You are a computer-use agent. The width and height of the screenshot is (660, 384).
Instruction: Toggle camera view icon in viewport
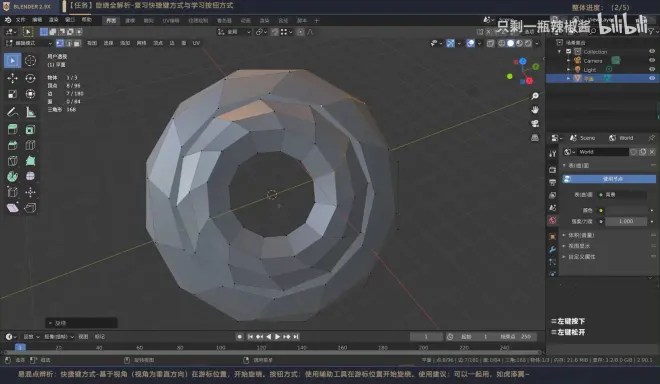coord(535,123)
